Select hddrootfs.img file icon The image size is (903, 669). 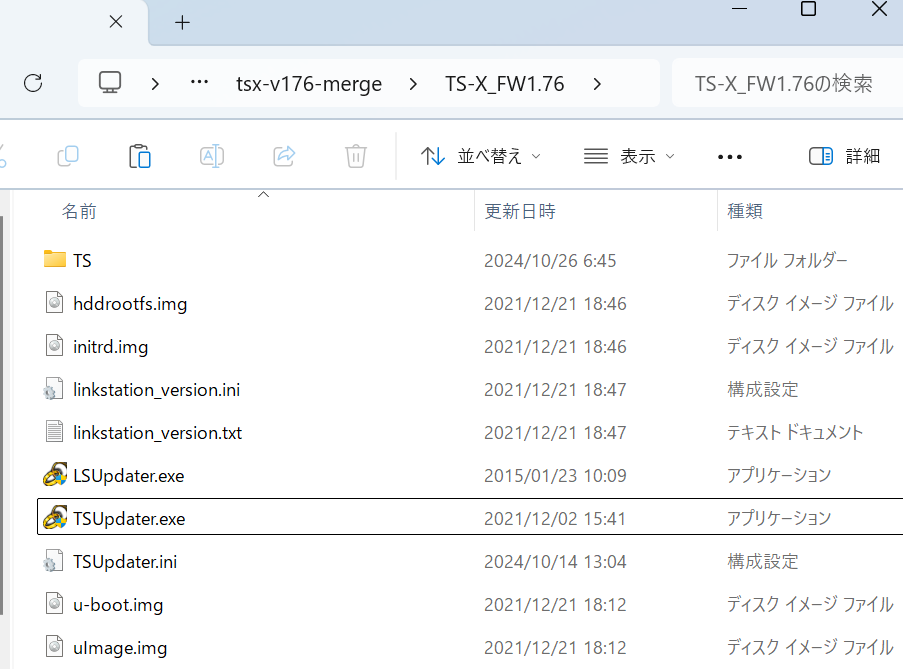coord(55,302)
